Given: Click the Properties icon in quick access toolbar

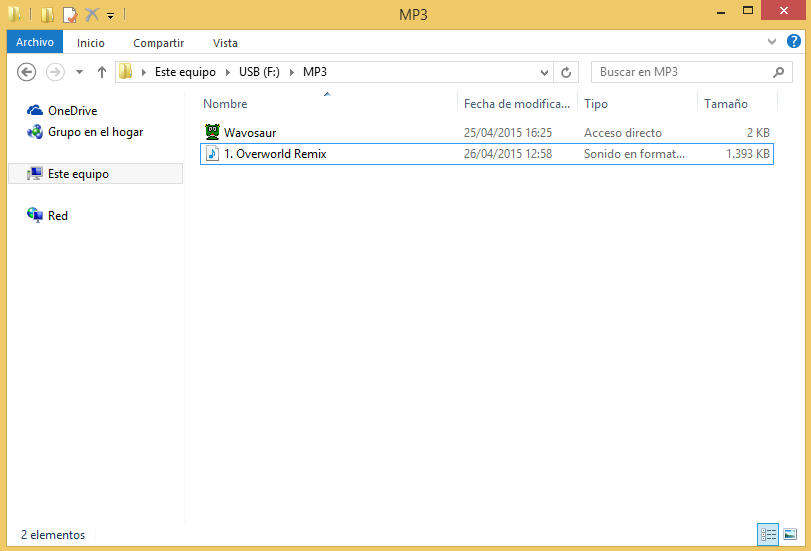Looking at the screenshot, I should click(x=69, y=15).
